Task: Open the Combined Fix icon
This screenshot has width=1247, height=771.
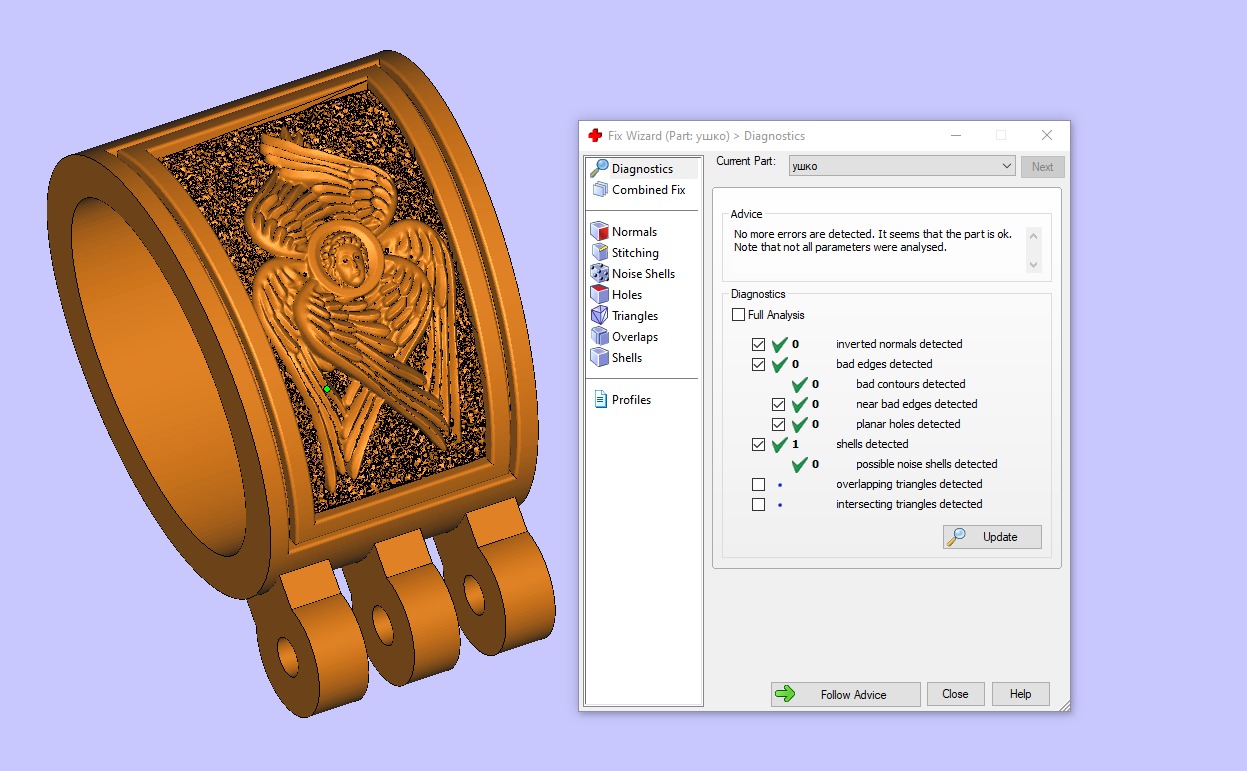Action: click(599, 189)
